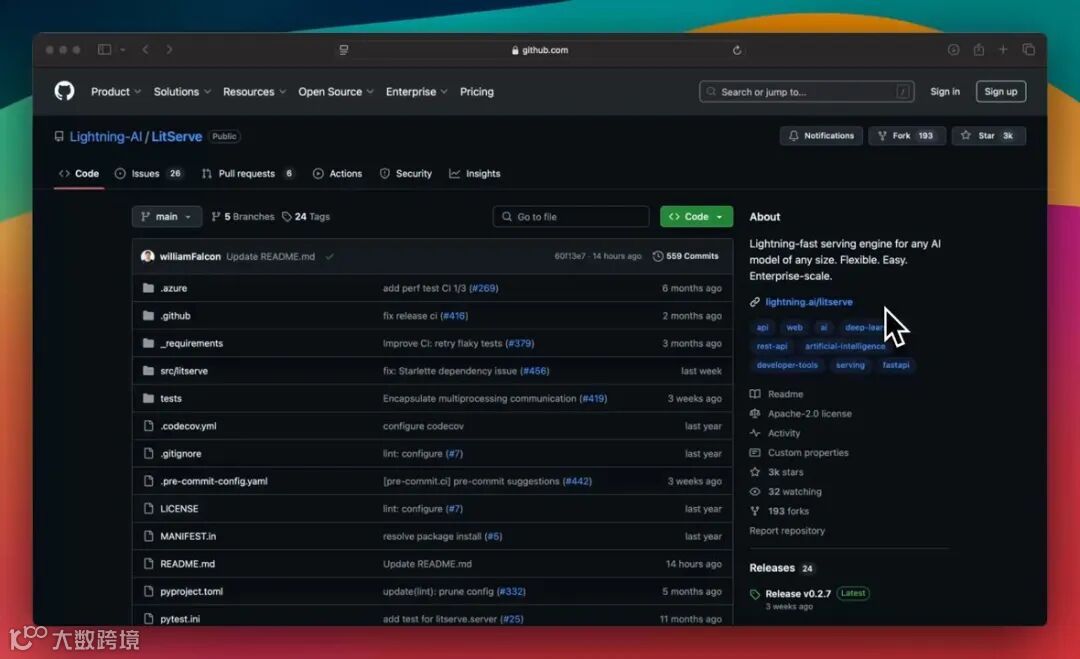The image size is (1080, 659).
Task: Expand the Open Source menu
Action: click(335, 92)
